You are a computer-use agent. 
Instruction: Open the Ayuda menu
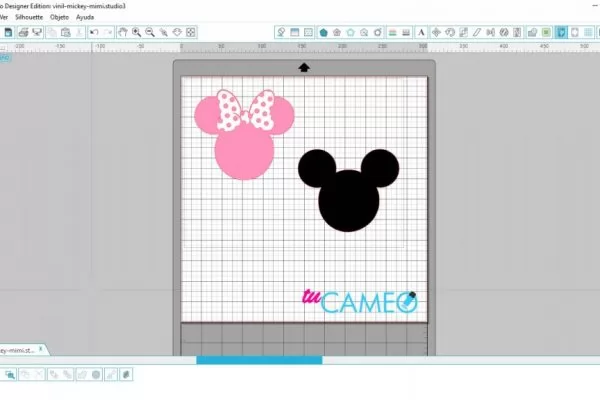85,17
